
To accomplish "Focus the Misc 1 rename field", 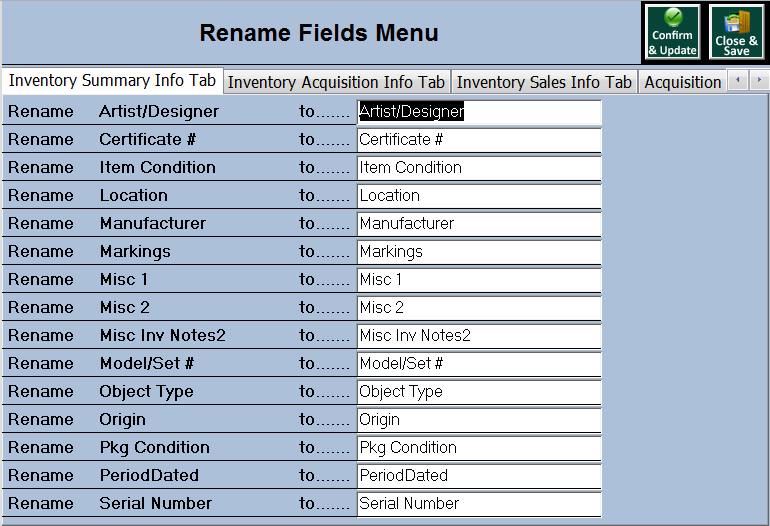I will tap(479, 280).
